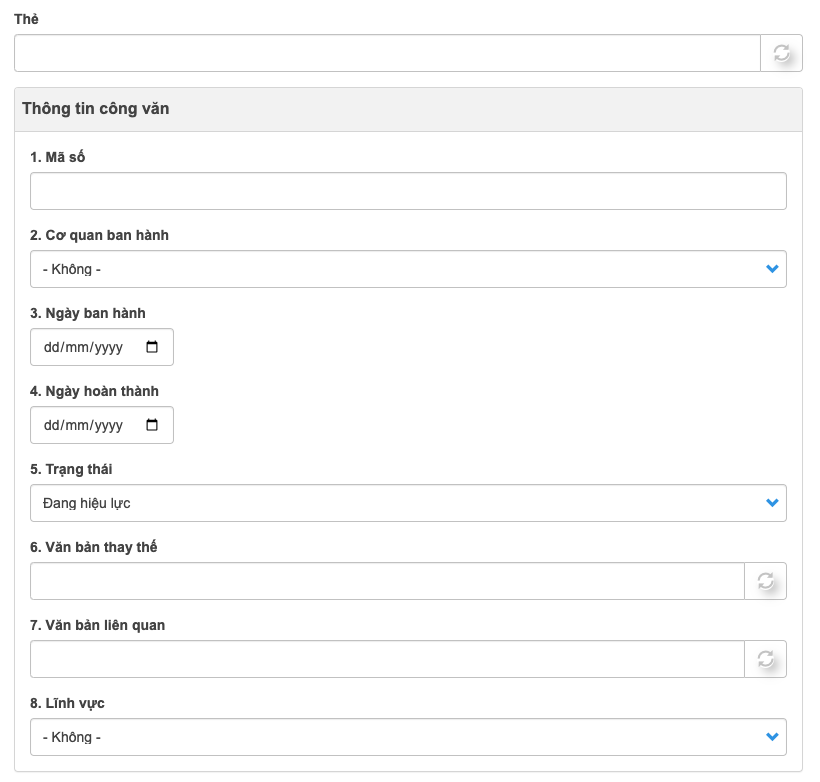
Task: Select the day segment of Ngày ban hành
Action: coord(52,348)
